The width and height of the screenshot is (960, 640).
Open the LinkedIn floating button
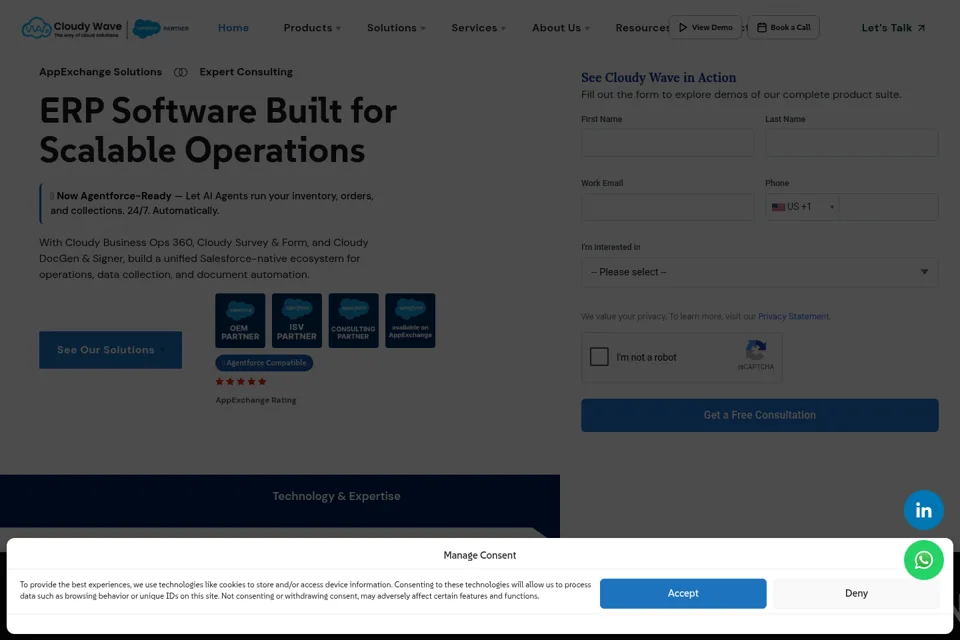923,510
